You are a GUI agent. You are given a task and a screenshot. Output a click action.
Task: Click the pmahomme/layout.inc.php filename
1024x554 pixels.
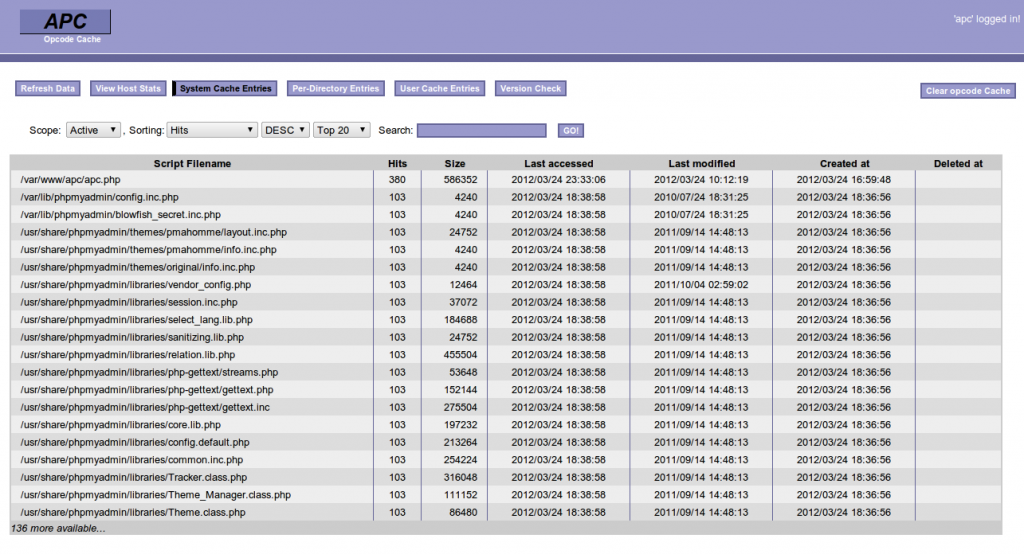153,233
